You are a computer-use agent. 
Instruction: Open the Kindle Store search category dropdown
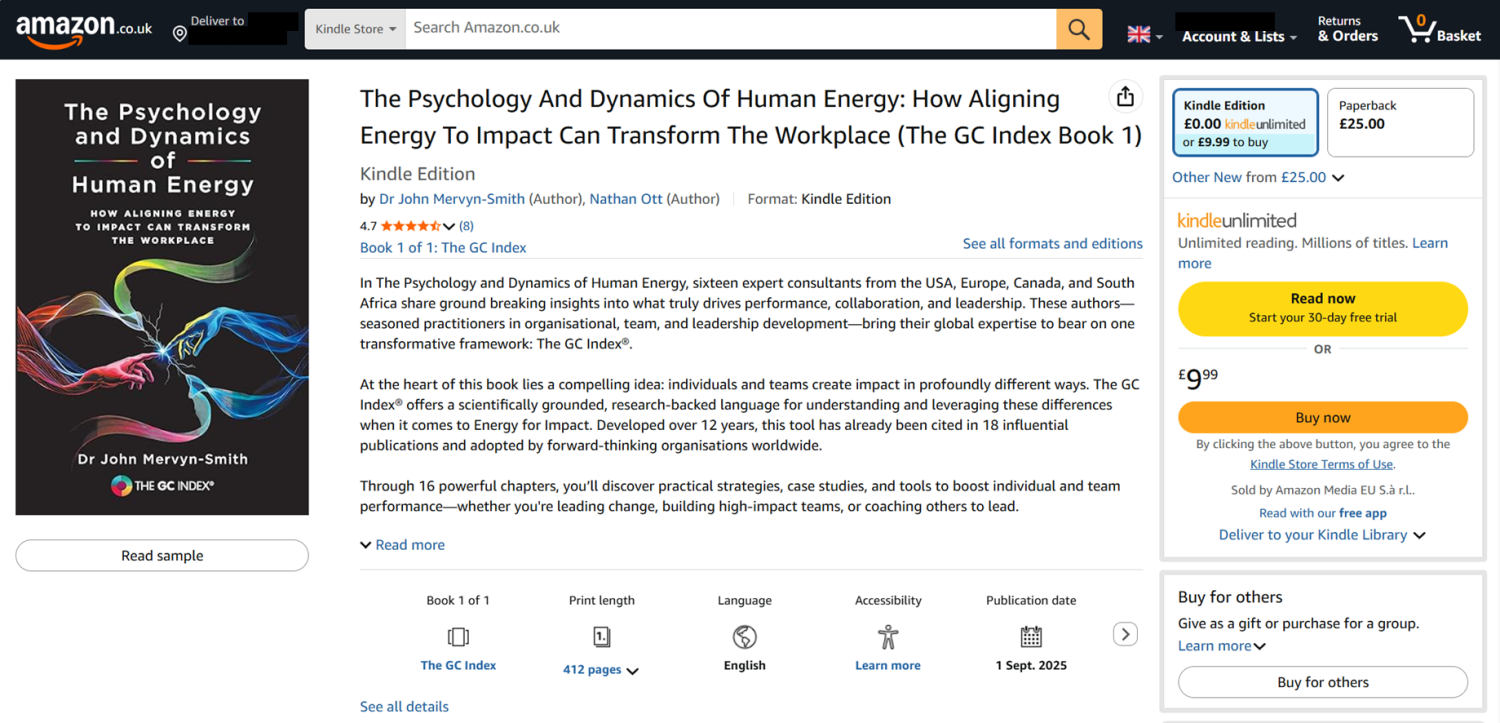click(355, 29)
